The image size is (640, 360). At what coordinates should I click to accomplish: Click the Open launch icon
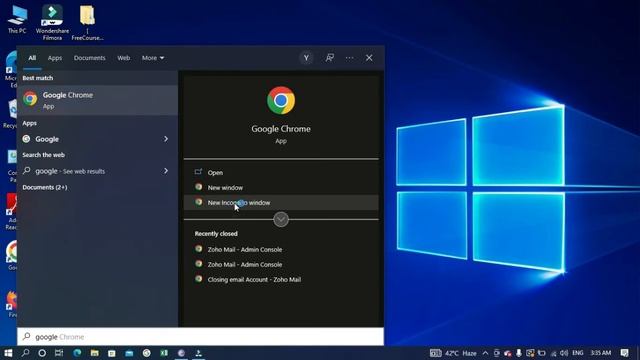[x=198, y=172]
